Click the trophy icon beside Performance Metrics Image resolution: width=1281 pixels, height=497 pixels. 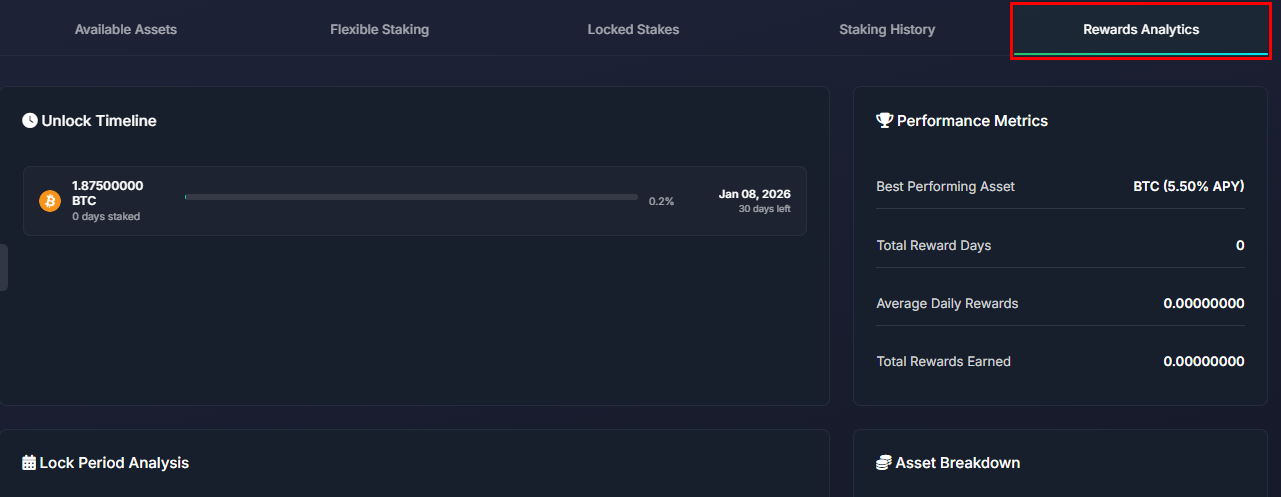click(x=884, y=121)
